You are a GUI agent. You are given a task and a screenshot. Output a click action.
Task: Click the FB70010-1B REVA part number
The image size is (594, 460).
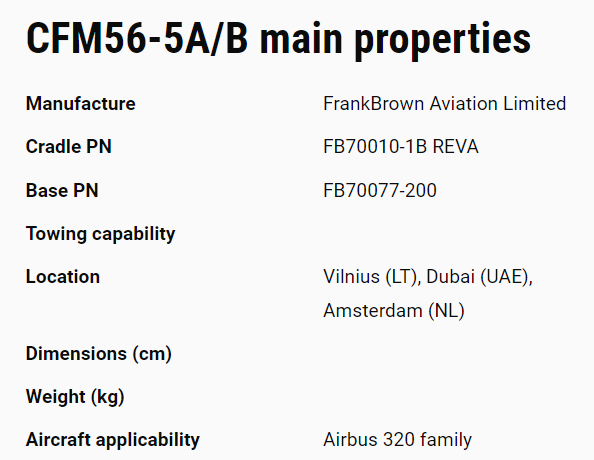[401, 146]
